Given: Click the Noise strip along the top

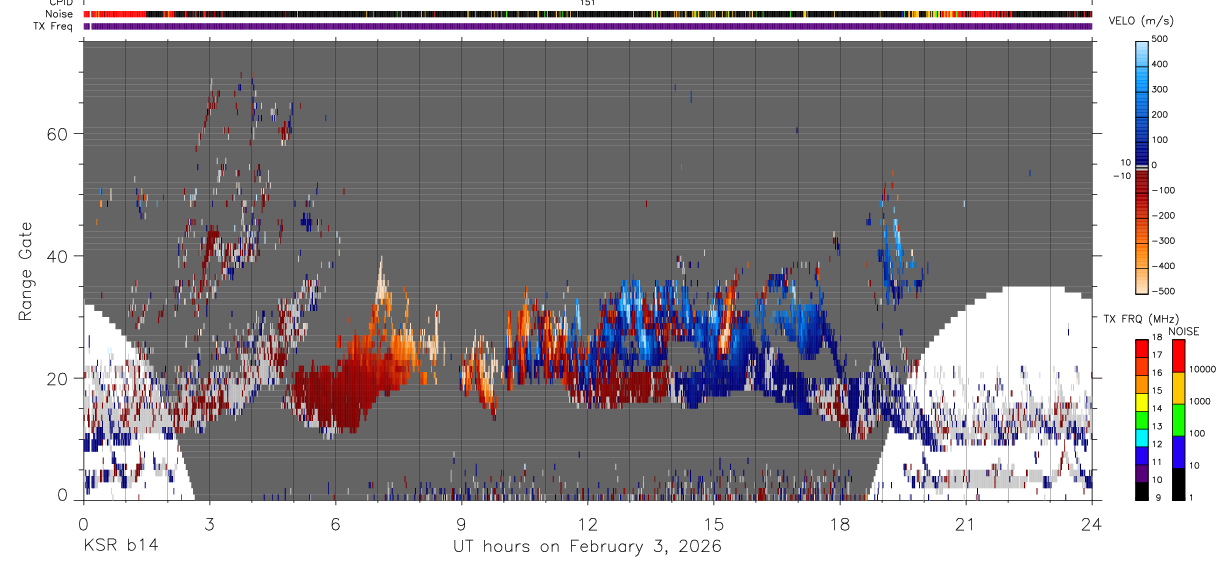Looking at the screenshot, I should [x=587, y=15].
